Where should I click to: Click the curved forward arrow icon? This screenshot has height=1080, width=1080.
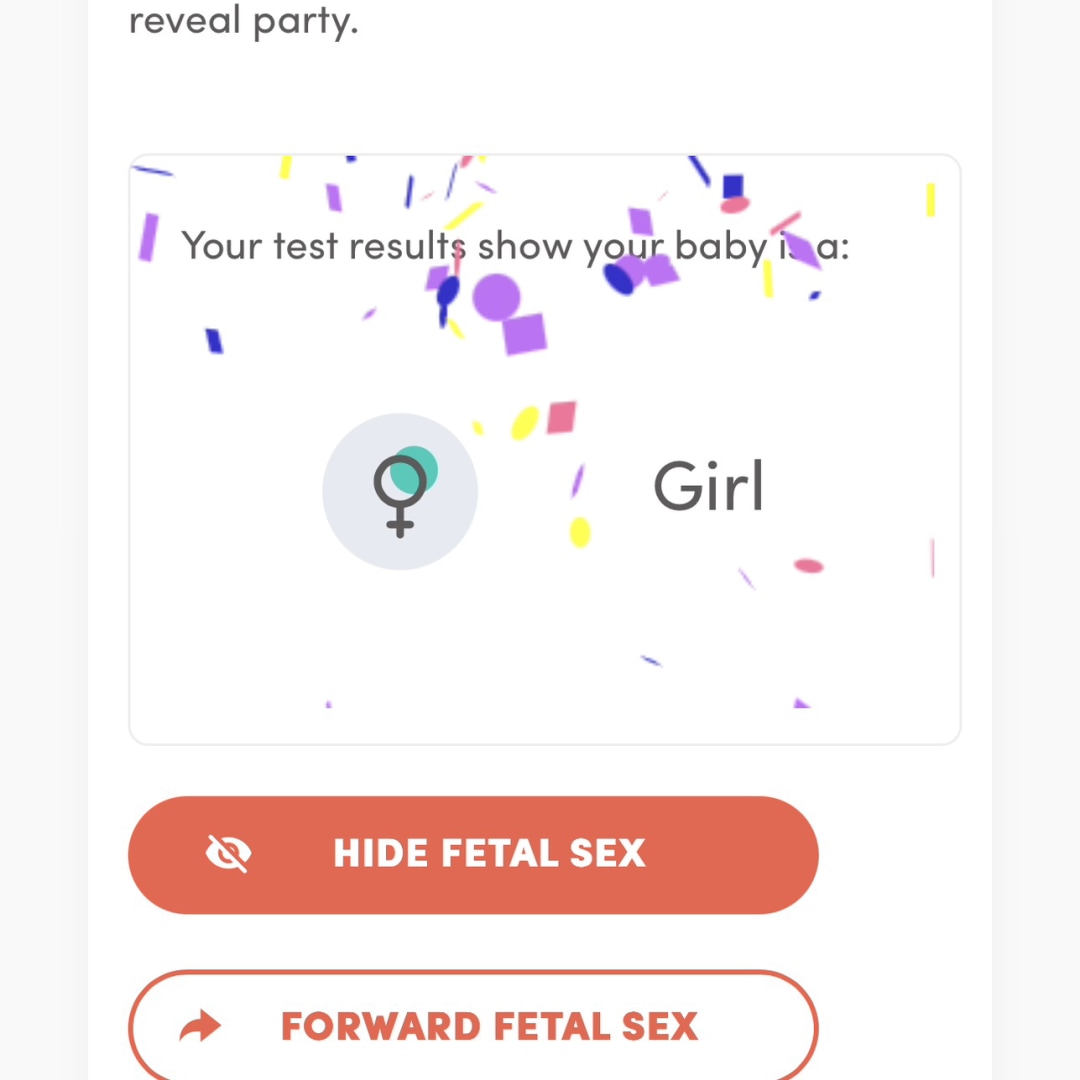[x=200, y=1026]
